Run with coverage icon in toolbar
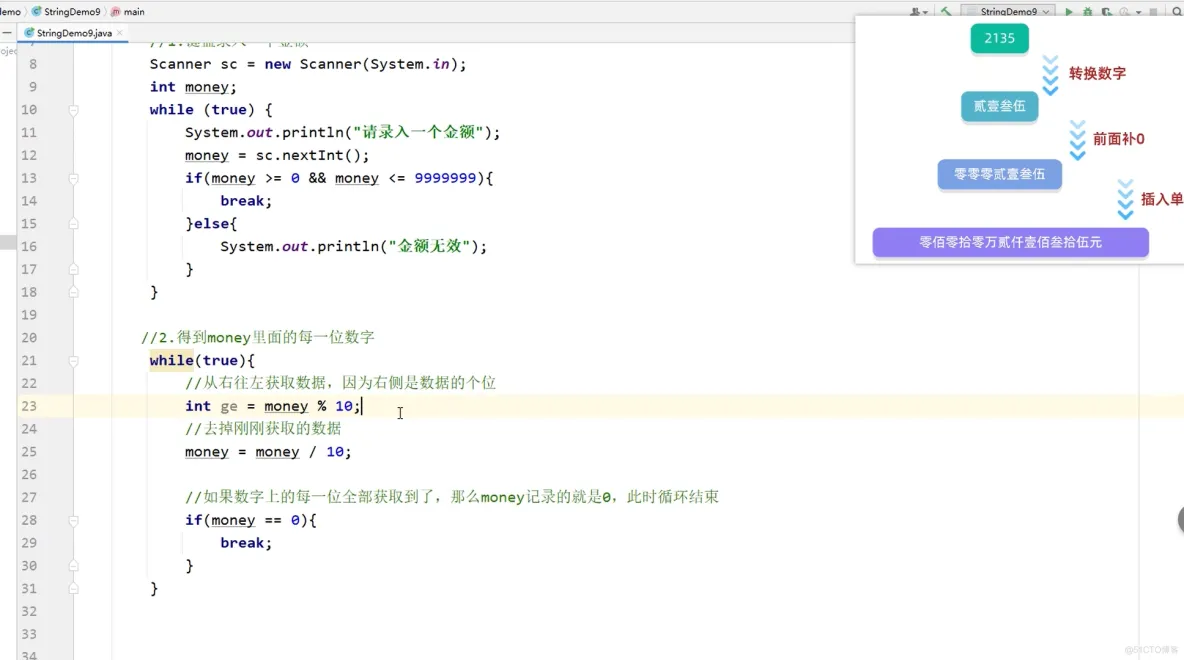The width and height of the screenshot is (1184, 660). pyautogui.click(x=1106, y=11)
